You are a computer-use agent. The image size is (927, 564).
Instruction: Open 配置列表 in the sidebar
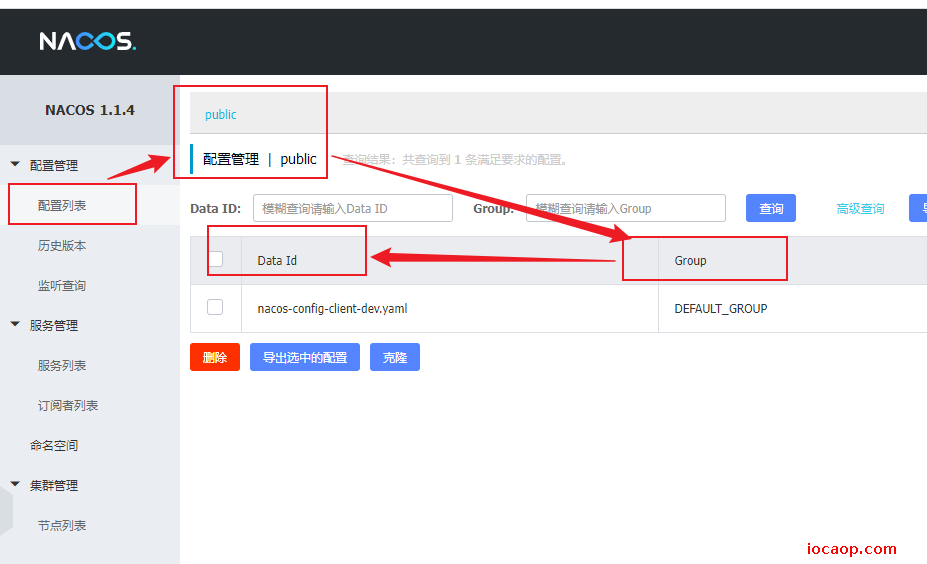(x=62, y=205)
